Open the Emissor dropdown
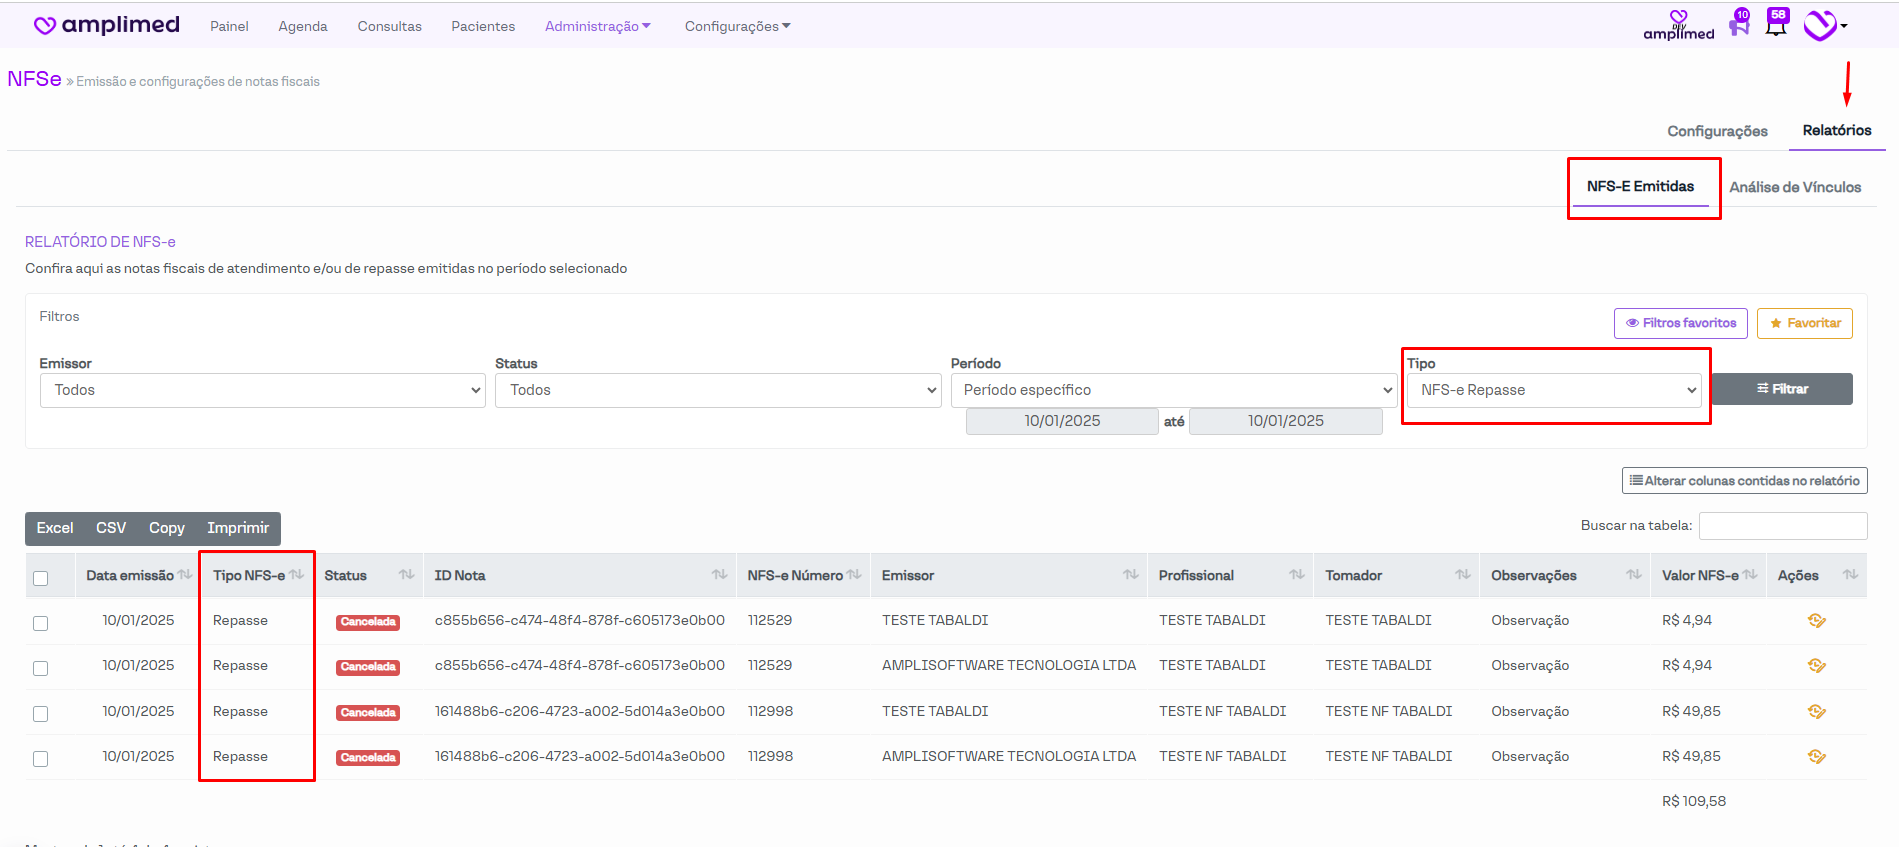 (x=262, y=390)
